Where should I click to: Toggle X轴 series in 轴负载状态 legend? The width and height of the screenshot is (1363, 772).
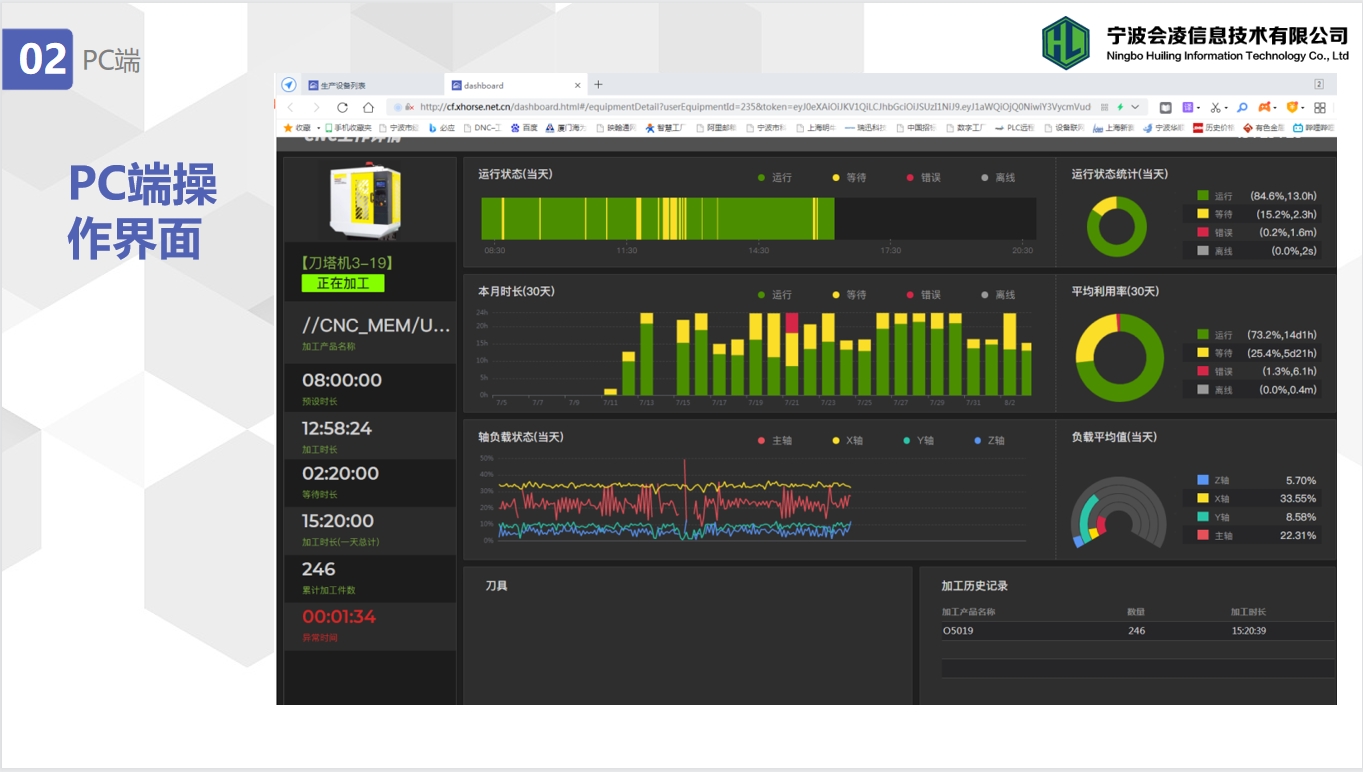pyautogui.click(x=849, y=440)
